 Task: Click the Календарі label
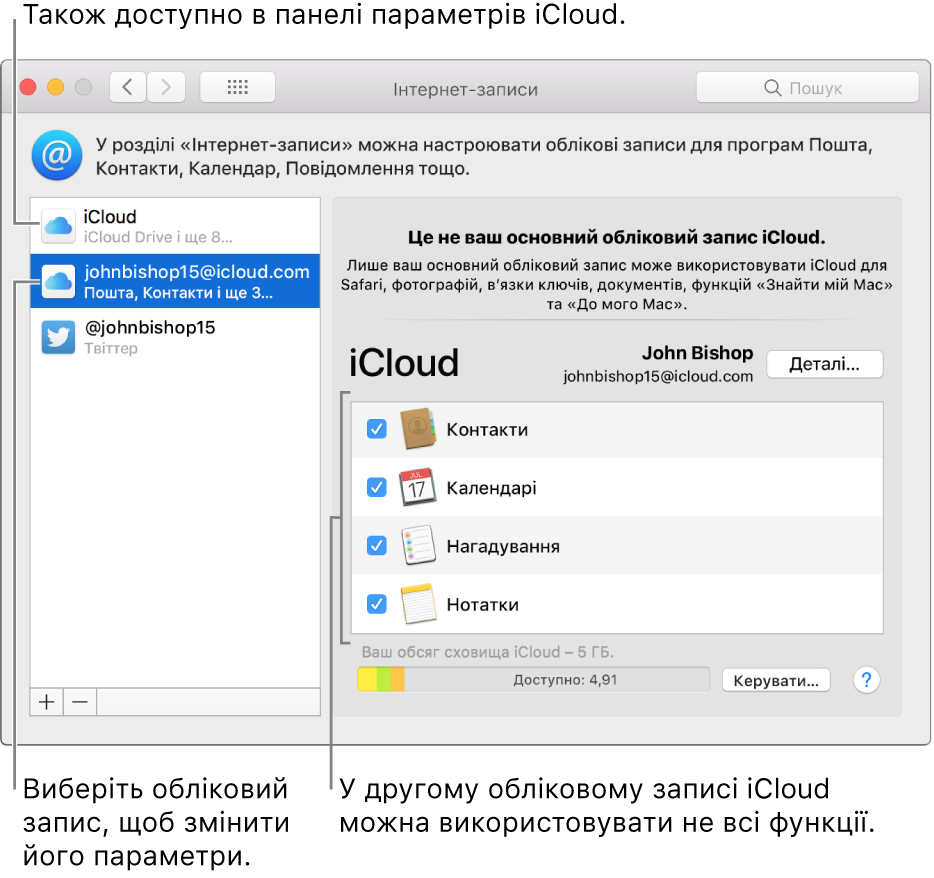click(491, 488)
